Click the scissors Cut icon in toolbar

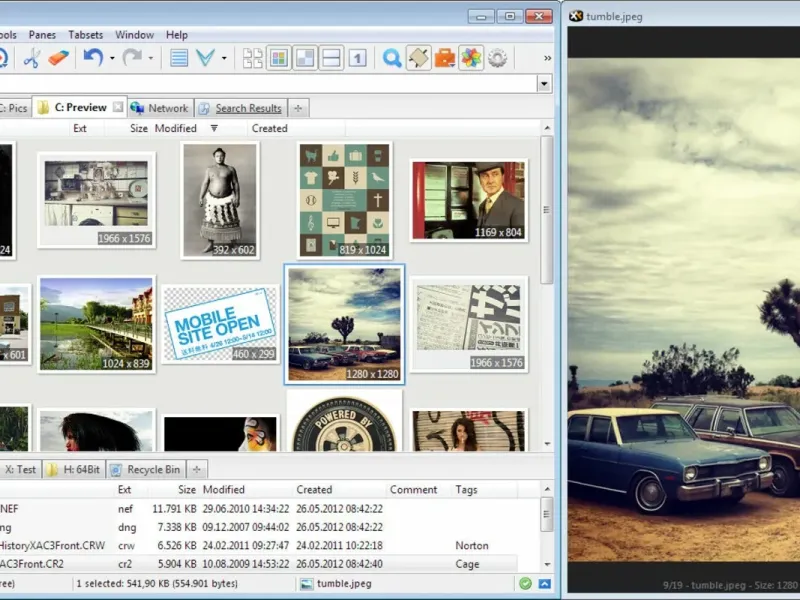pos(32,58)
